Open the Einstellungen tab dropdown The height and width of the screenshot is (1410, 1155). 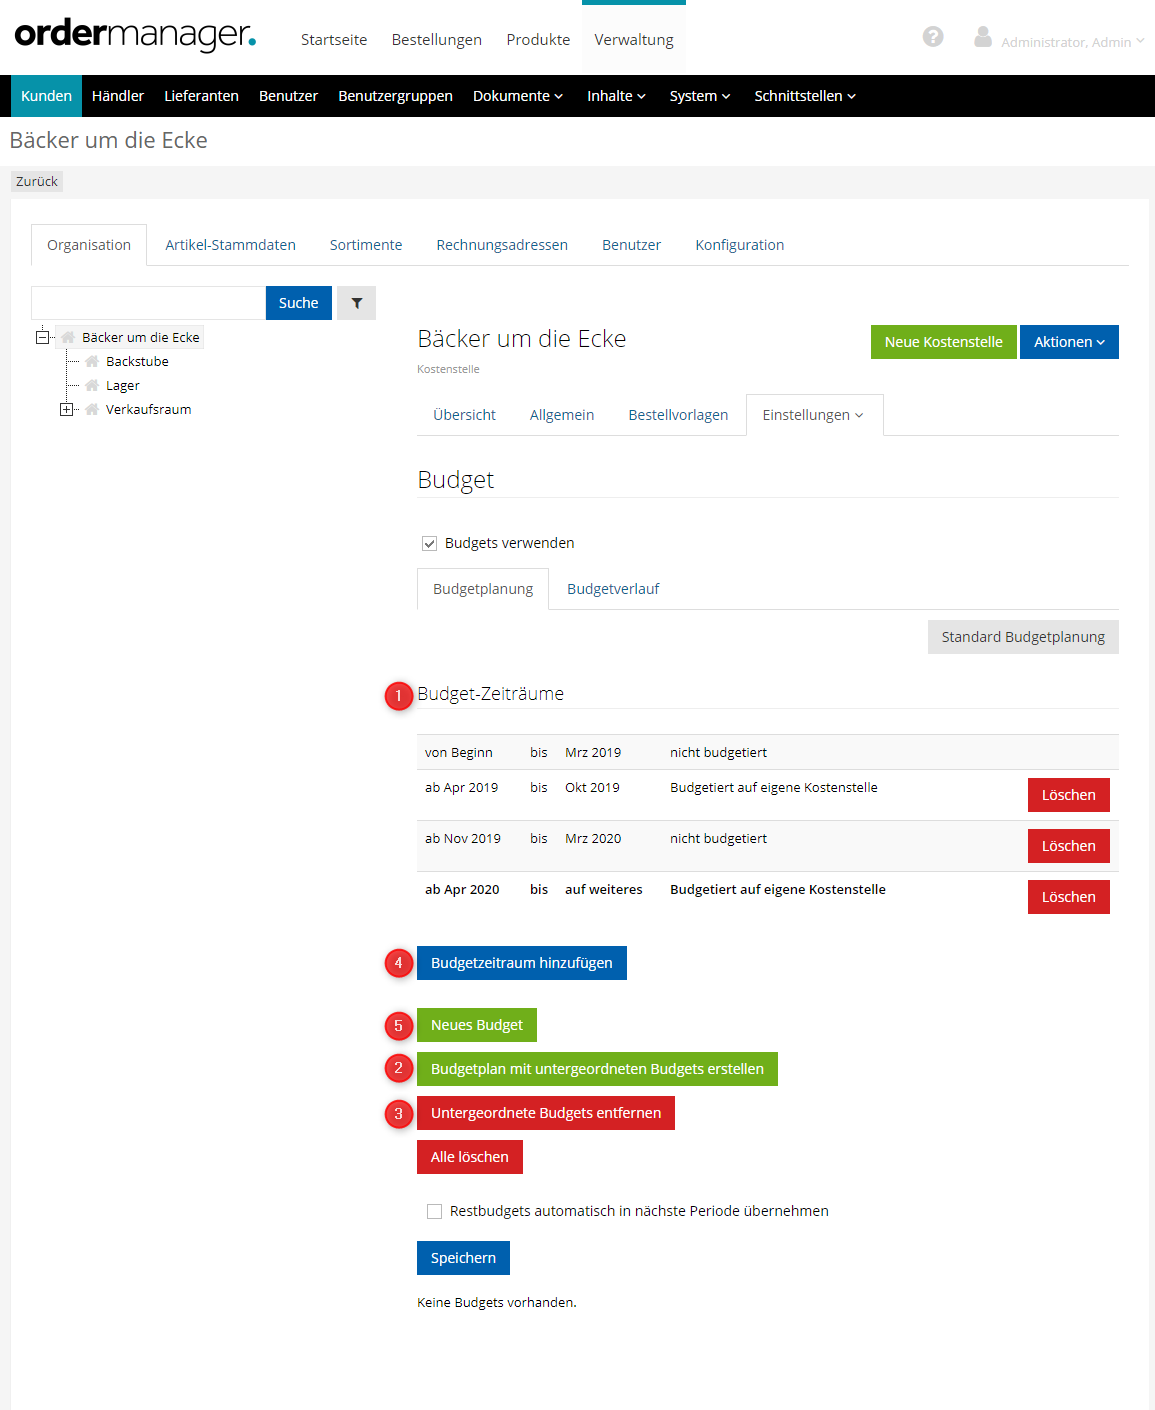click(813, 415)
